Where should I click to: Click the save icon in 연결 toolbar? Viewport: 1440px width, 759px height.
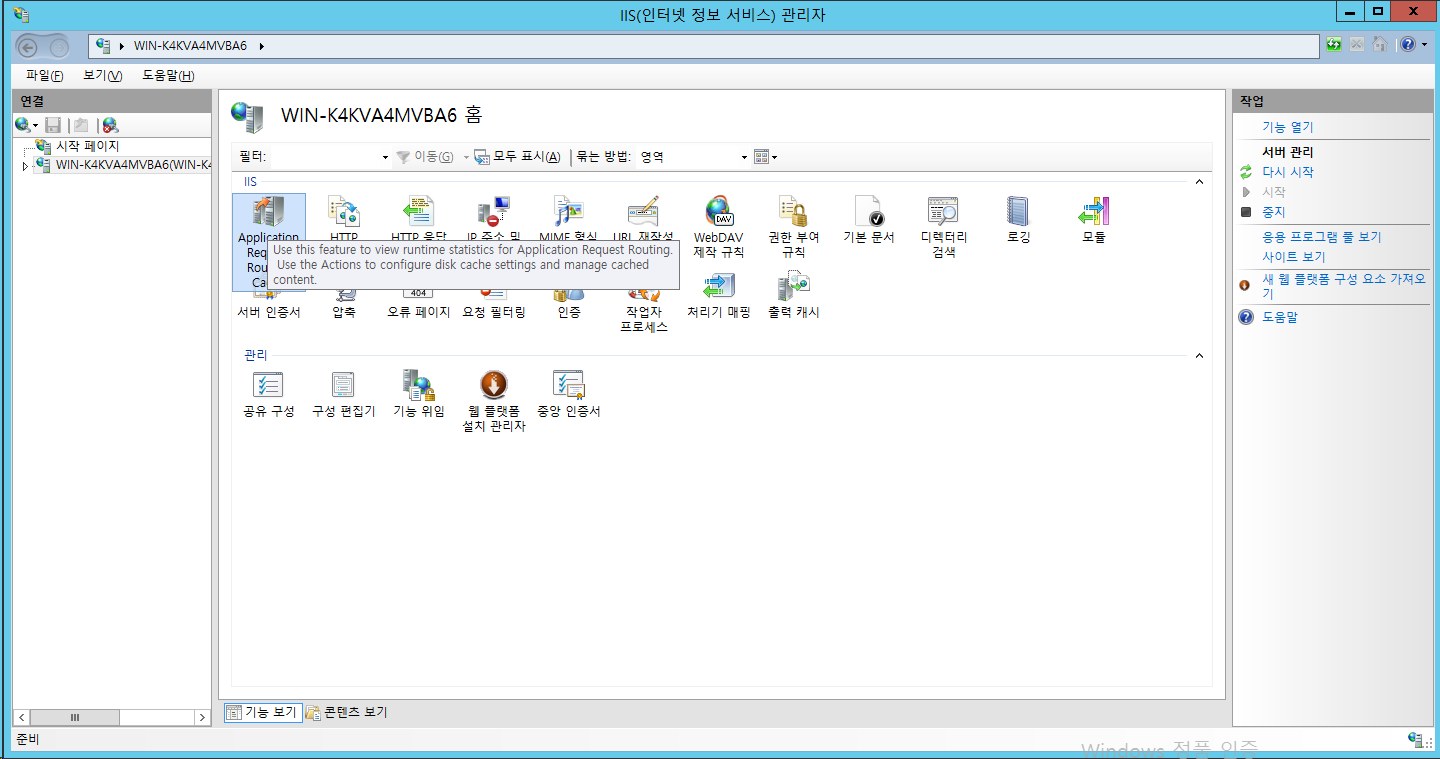point(53,125)
